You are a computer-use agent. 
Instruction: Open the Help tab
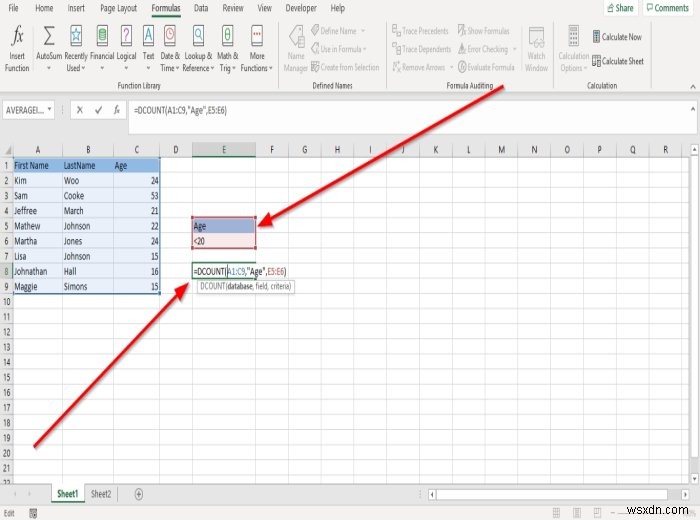point(338,8)
